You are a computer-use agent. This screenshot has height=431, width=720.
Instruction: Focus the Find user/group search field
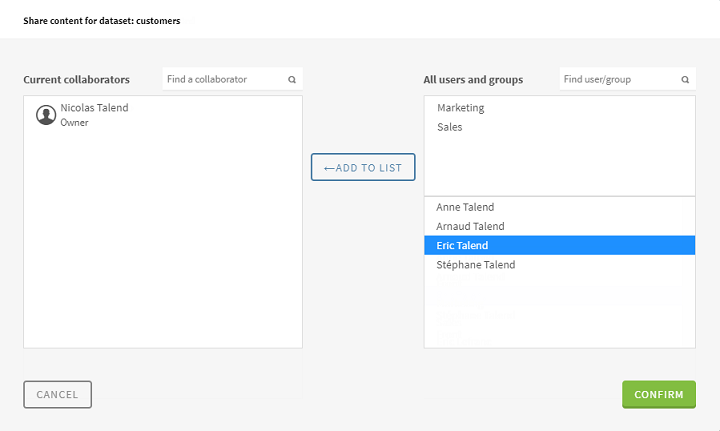tap(618, 79)
